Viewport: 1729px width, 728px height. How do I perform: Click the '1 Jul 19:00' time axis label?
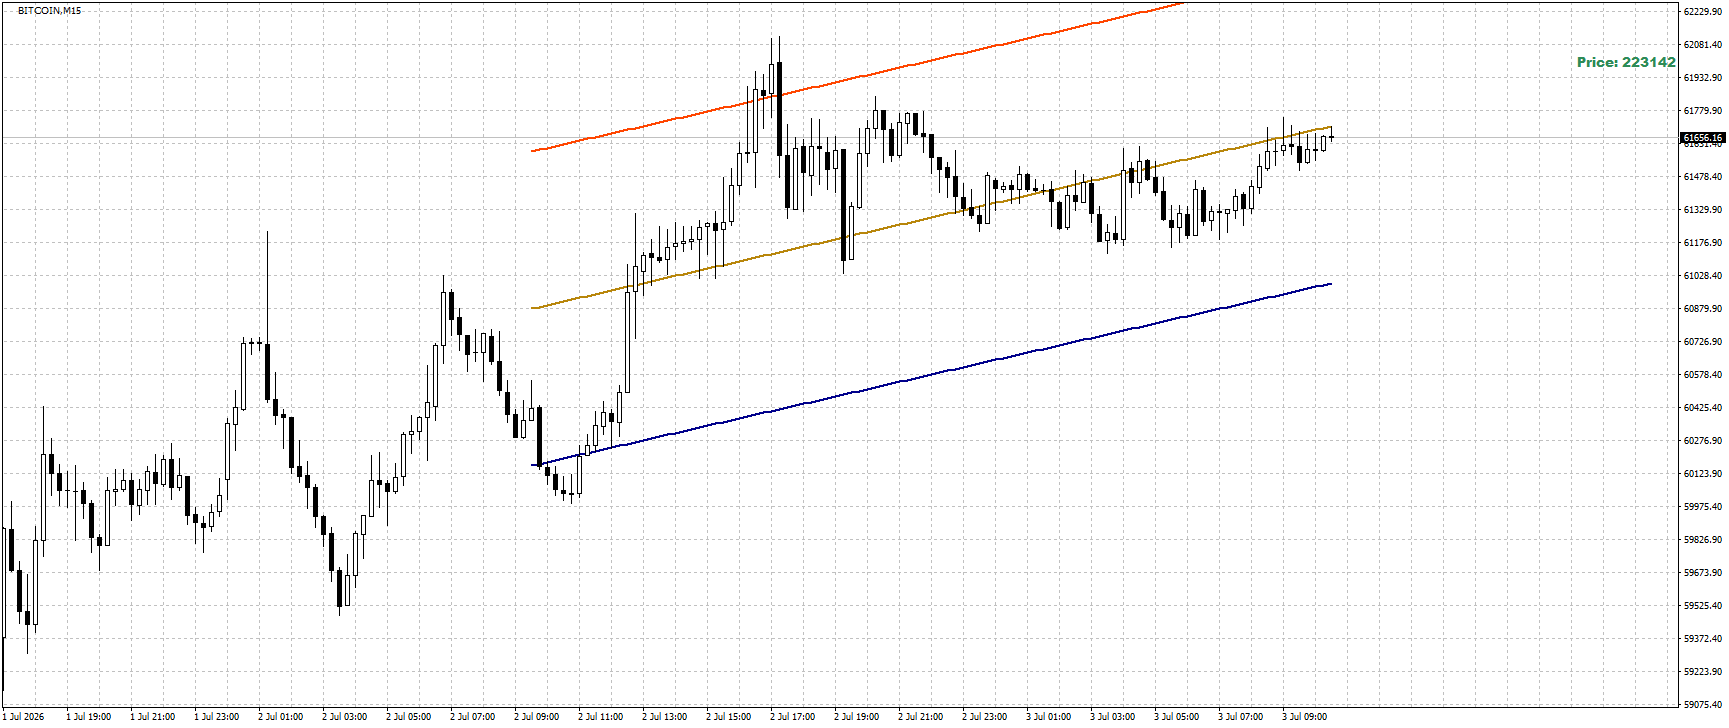click(x=88, y=717)
